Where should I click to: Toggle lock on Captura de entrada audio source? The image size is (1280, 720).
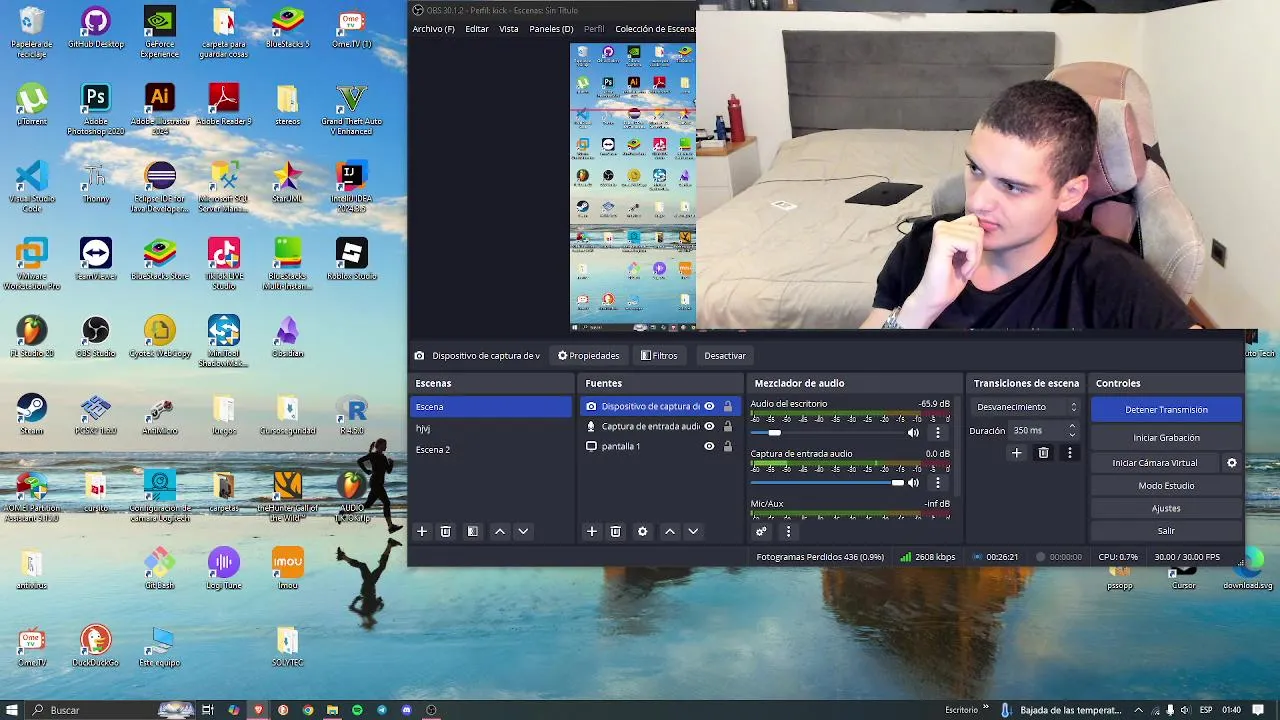pyautogui.click(x=727, y=426)
